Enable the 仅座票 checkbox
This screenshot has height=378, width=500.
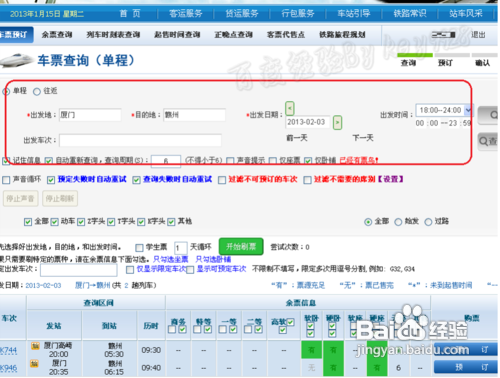point(273,161)
